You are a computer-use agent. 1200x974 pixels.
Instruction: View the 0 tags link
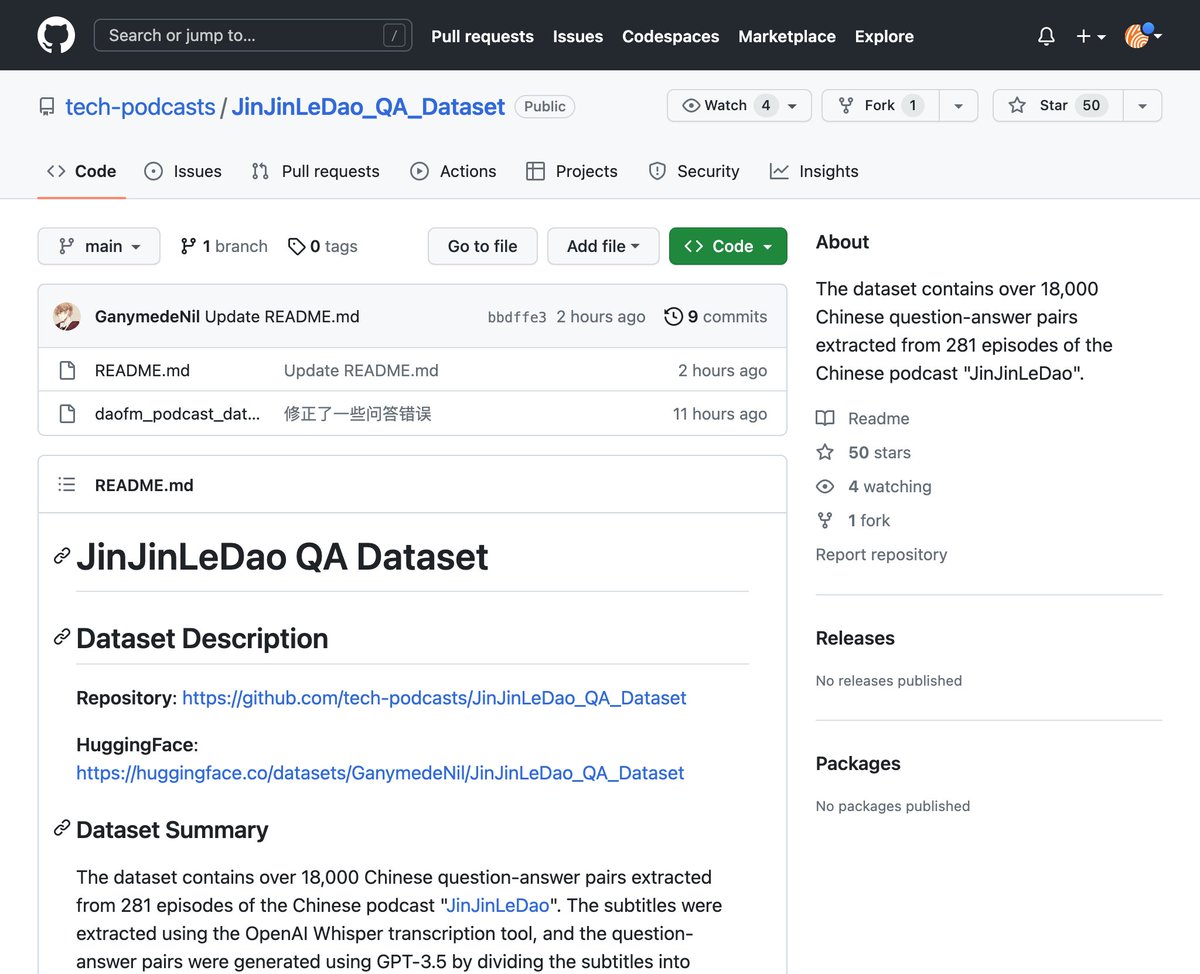click(322, 246)
